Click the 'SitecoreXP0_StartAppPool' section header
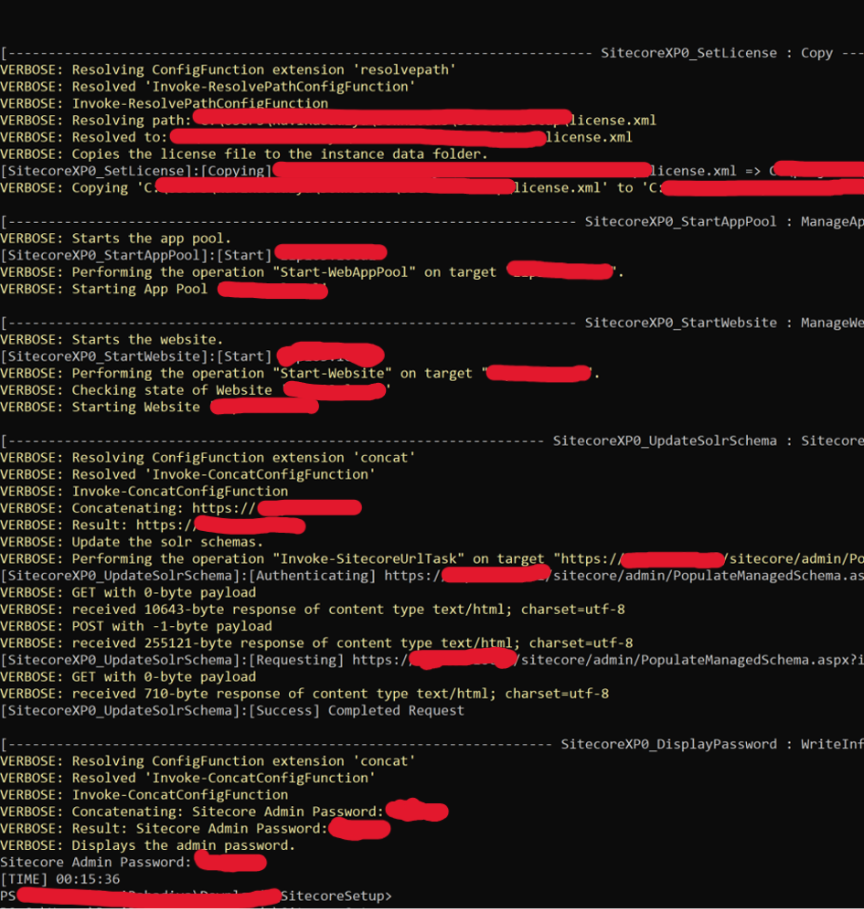This screenshot has width=864, height=909. pyautogui.click(x=432, y=221)
